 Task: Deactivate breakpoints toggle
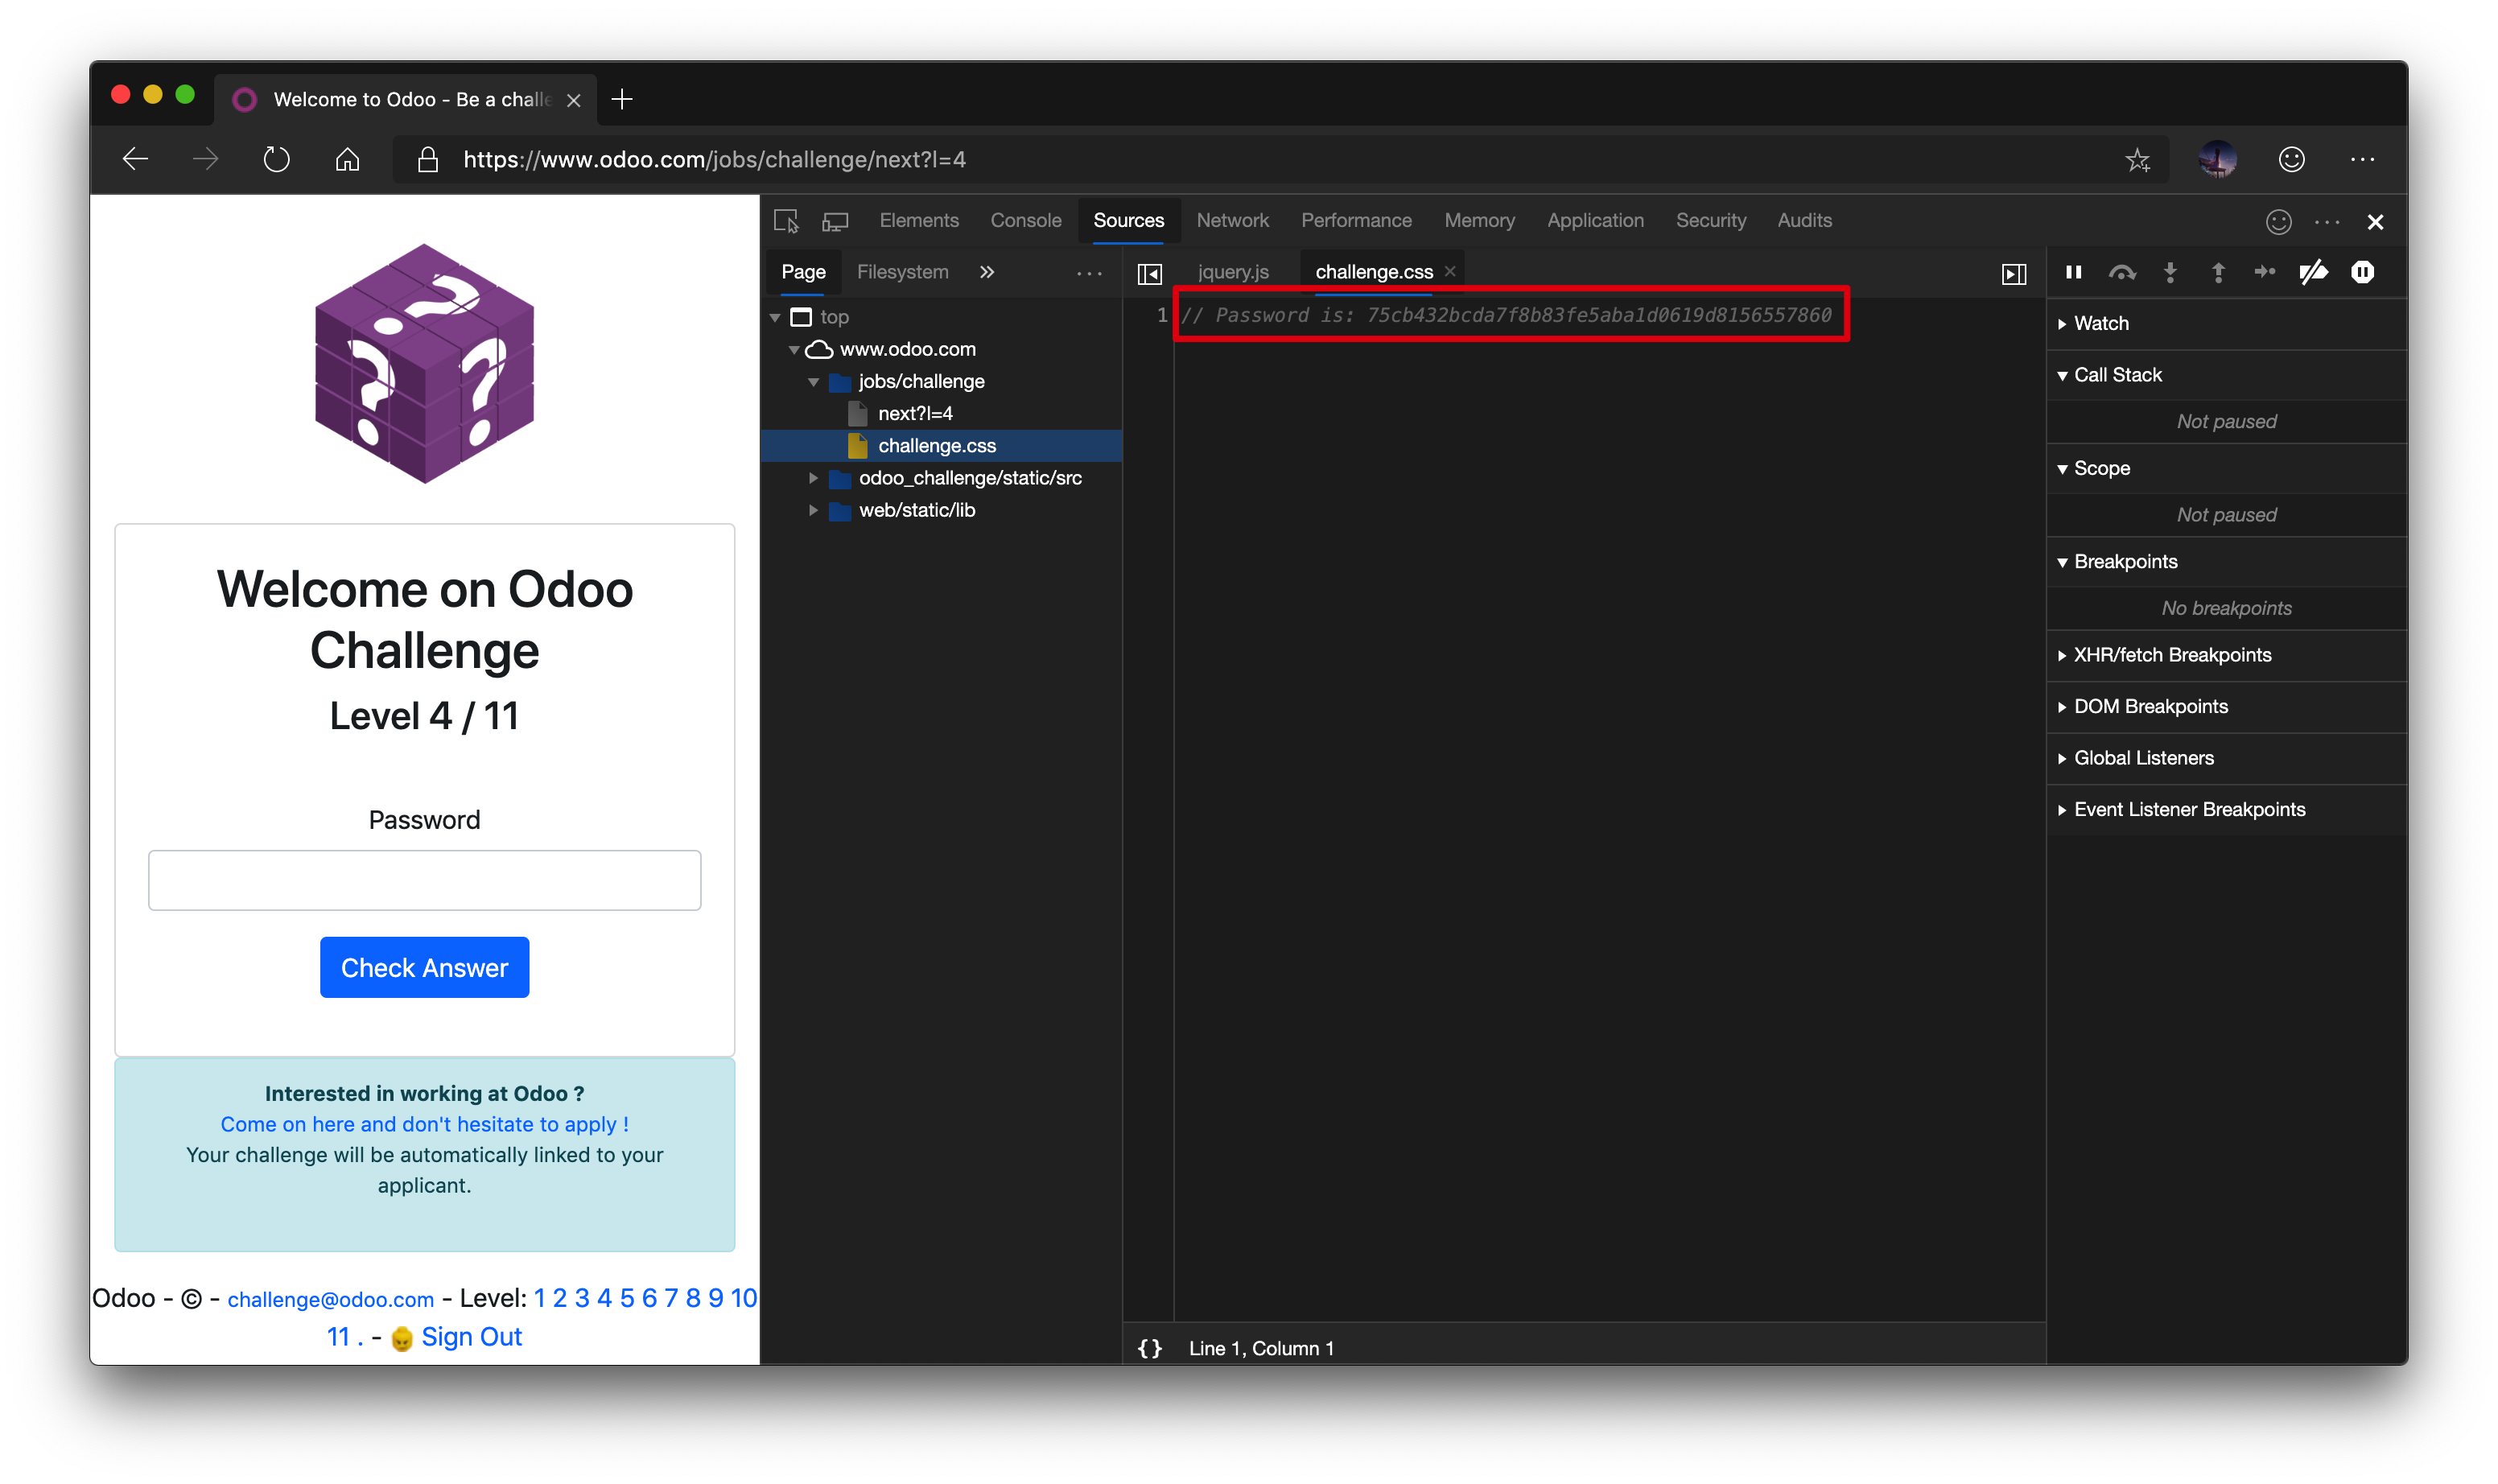[x=2313, y=272]
